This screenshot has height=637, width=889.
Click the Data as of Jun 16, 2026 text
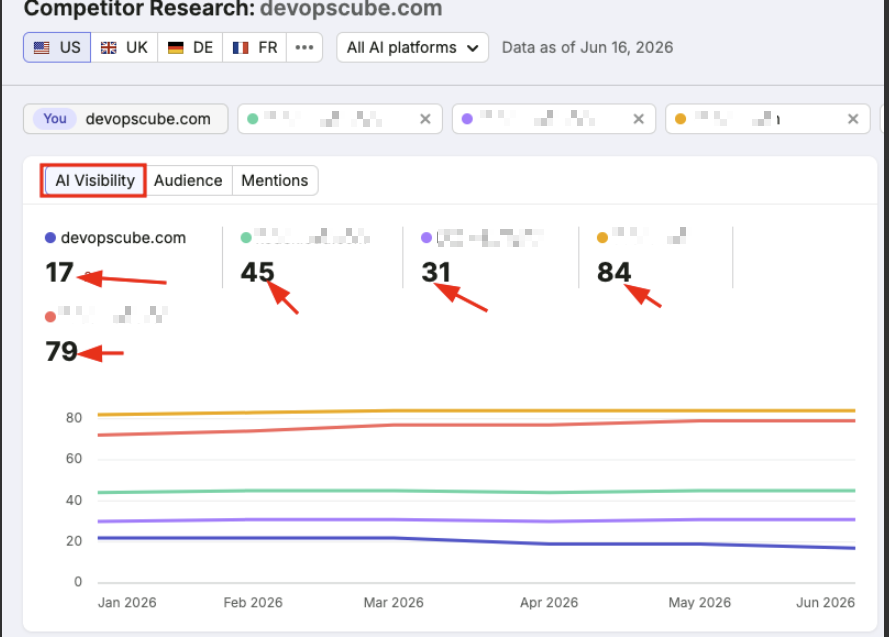point(587,48)
